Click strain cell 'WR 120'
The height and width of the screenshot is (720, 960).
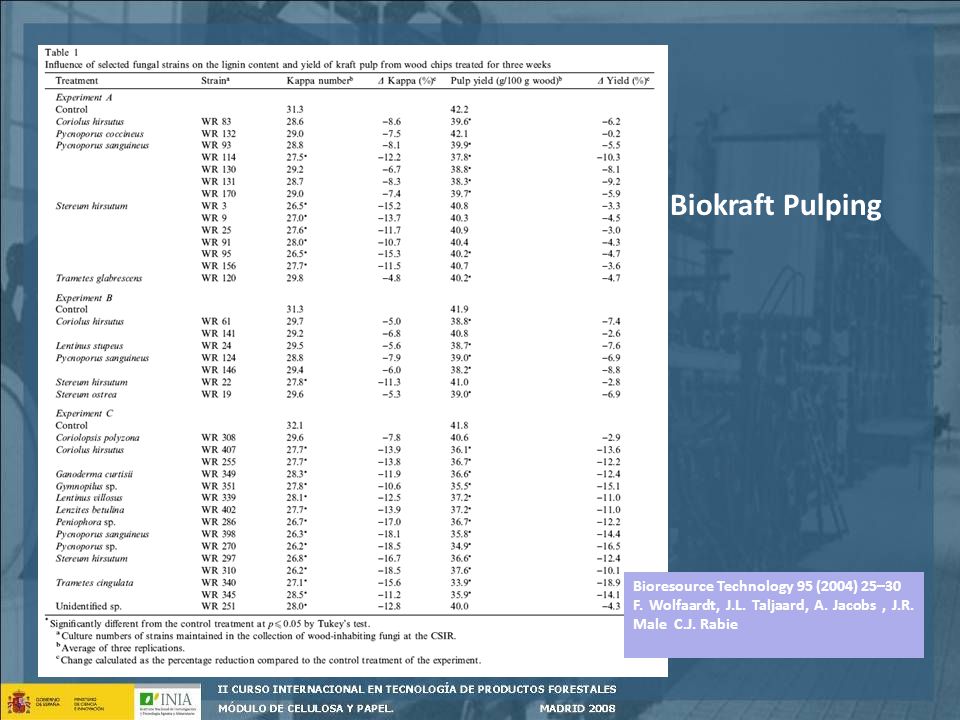pyautogui.click(x=219, y=278)
